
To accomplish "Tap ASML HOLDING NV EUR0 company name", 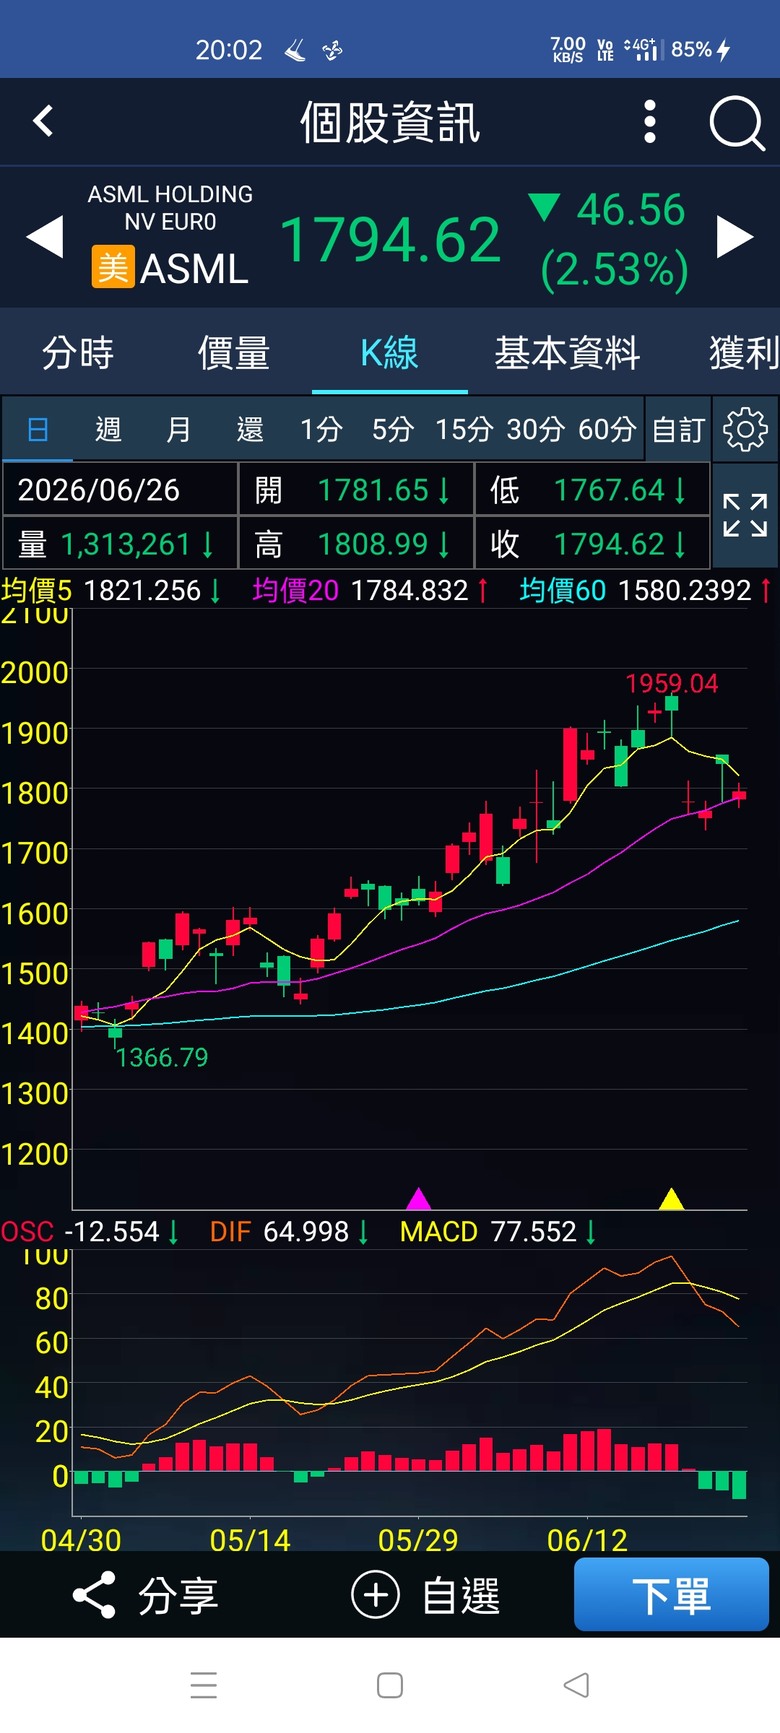I will point(170,208).
